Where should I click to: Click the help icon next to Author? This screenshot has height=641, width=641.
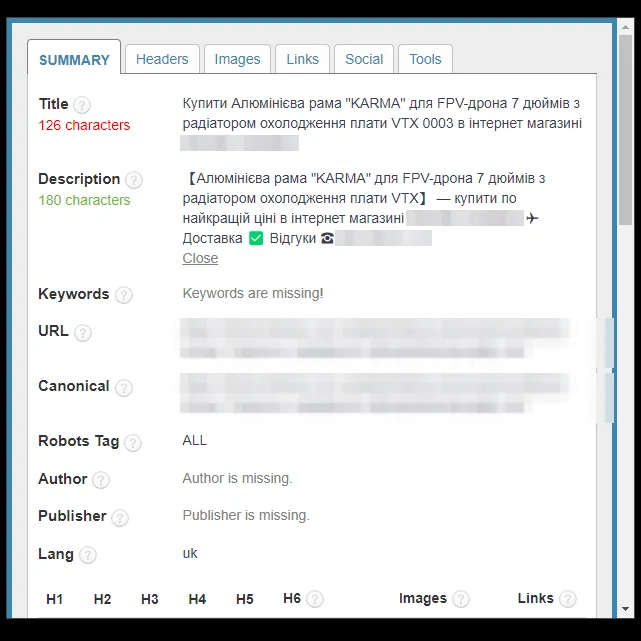pos(101,480)
